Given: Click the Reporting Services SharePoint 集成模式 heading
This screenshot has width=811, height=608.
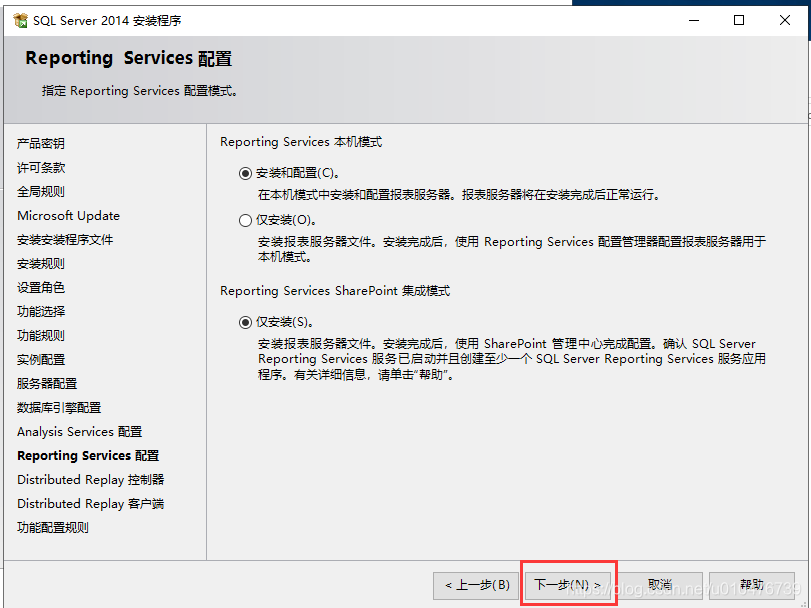Looking at the screenshot, I should pos(335,291).
